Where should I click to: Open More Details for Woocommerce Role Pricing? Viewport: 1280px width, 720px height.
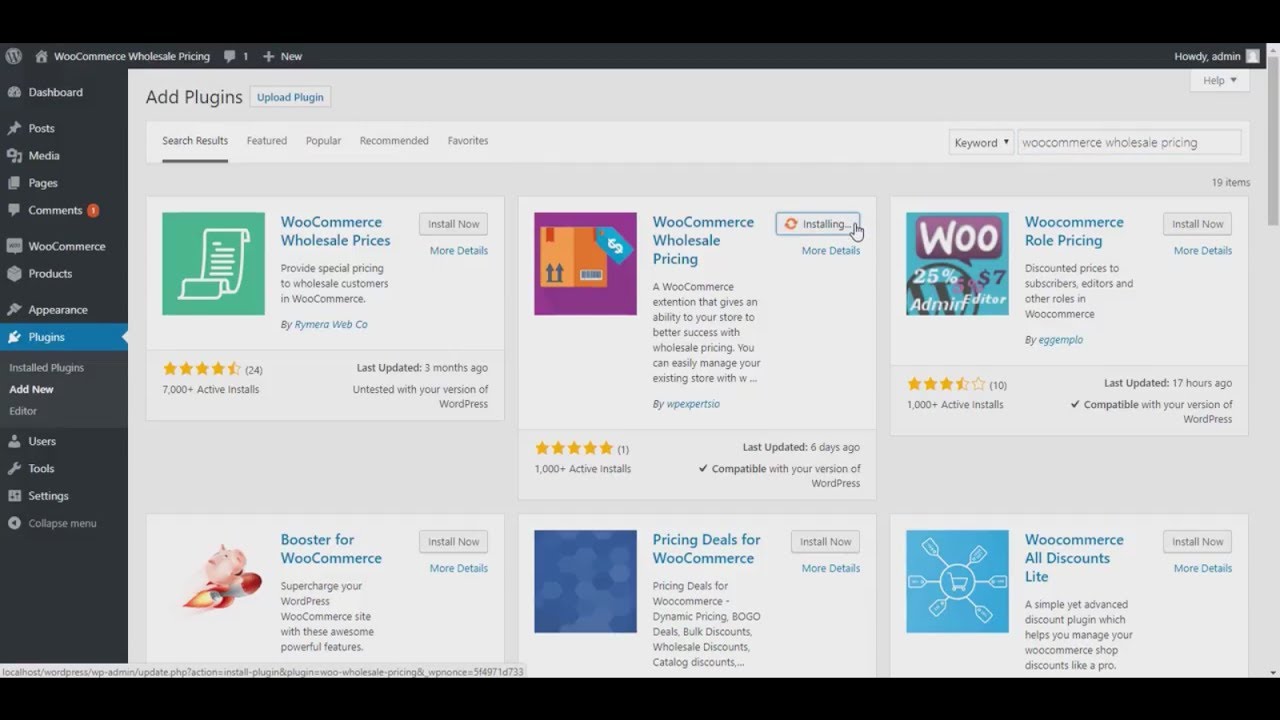tap(1203, 251)
